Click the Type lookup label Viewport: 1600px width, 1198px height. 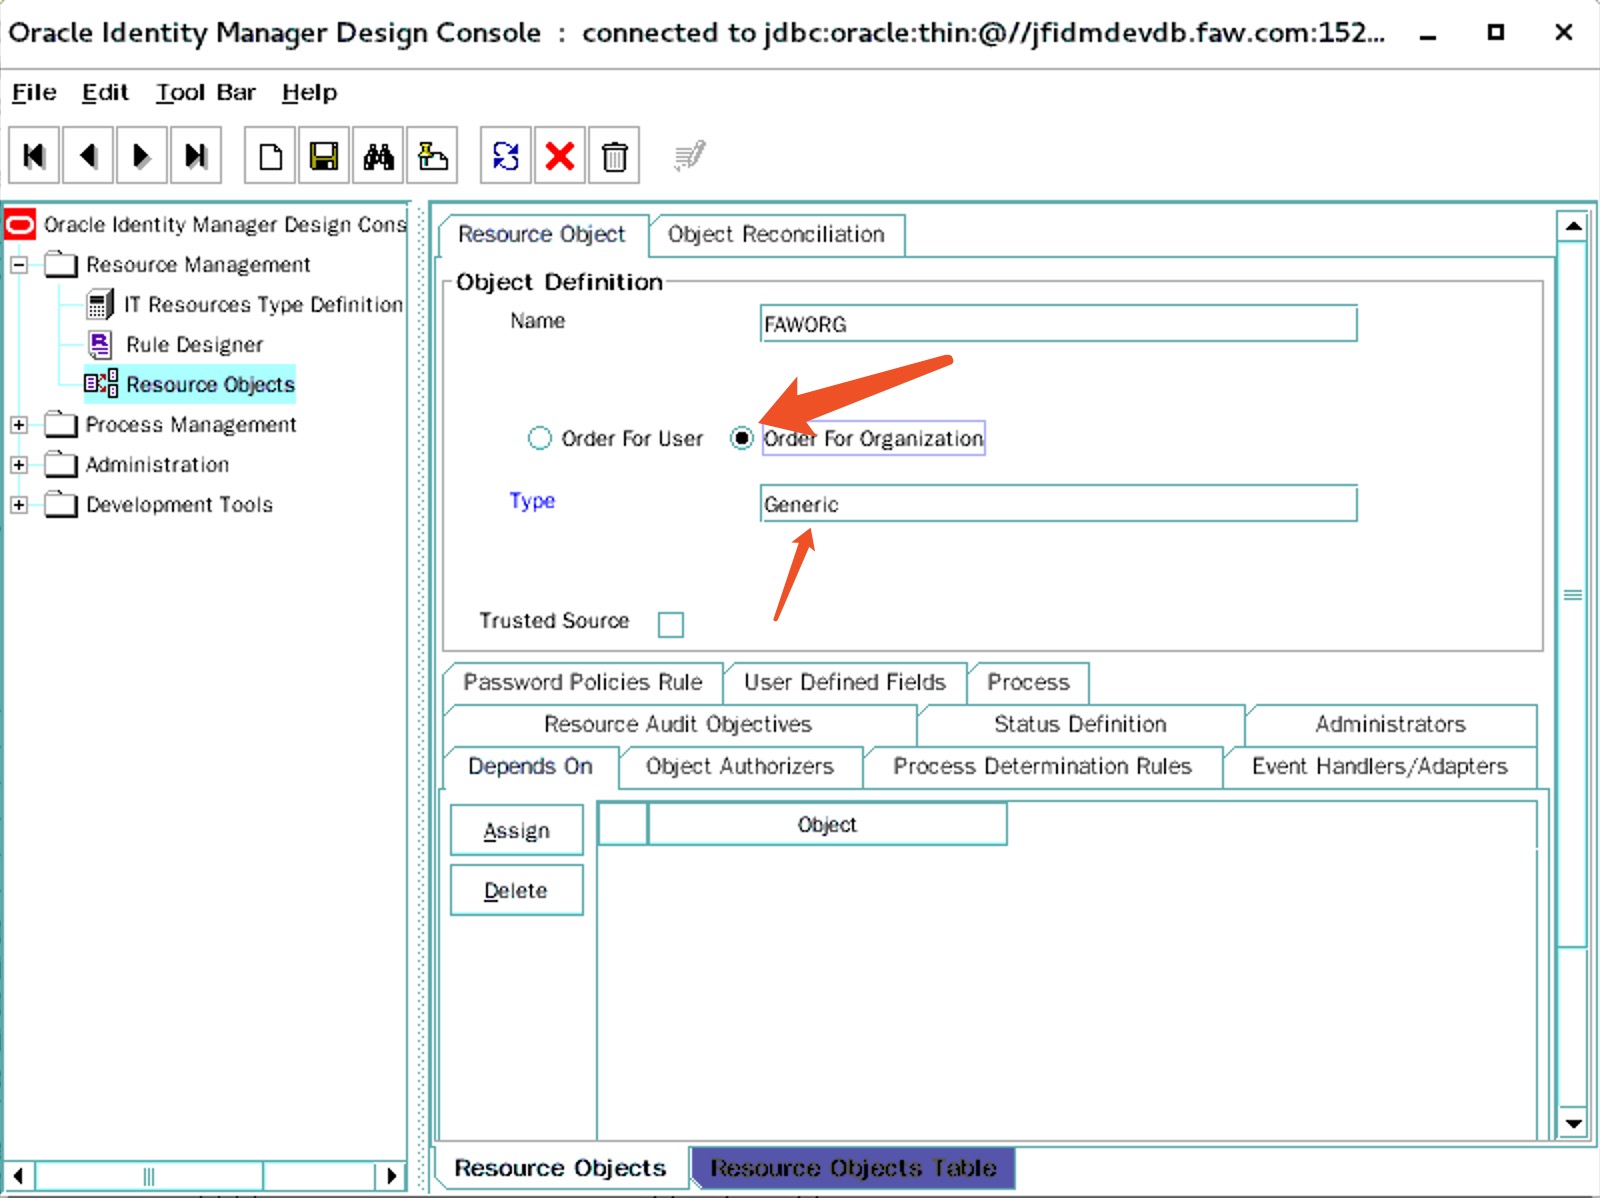tap(532, 501)
